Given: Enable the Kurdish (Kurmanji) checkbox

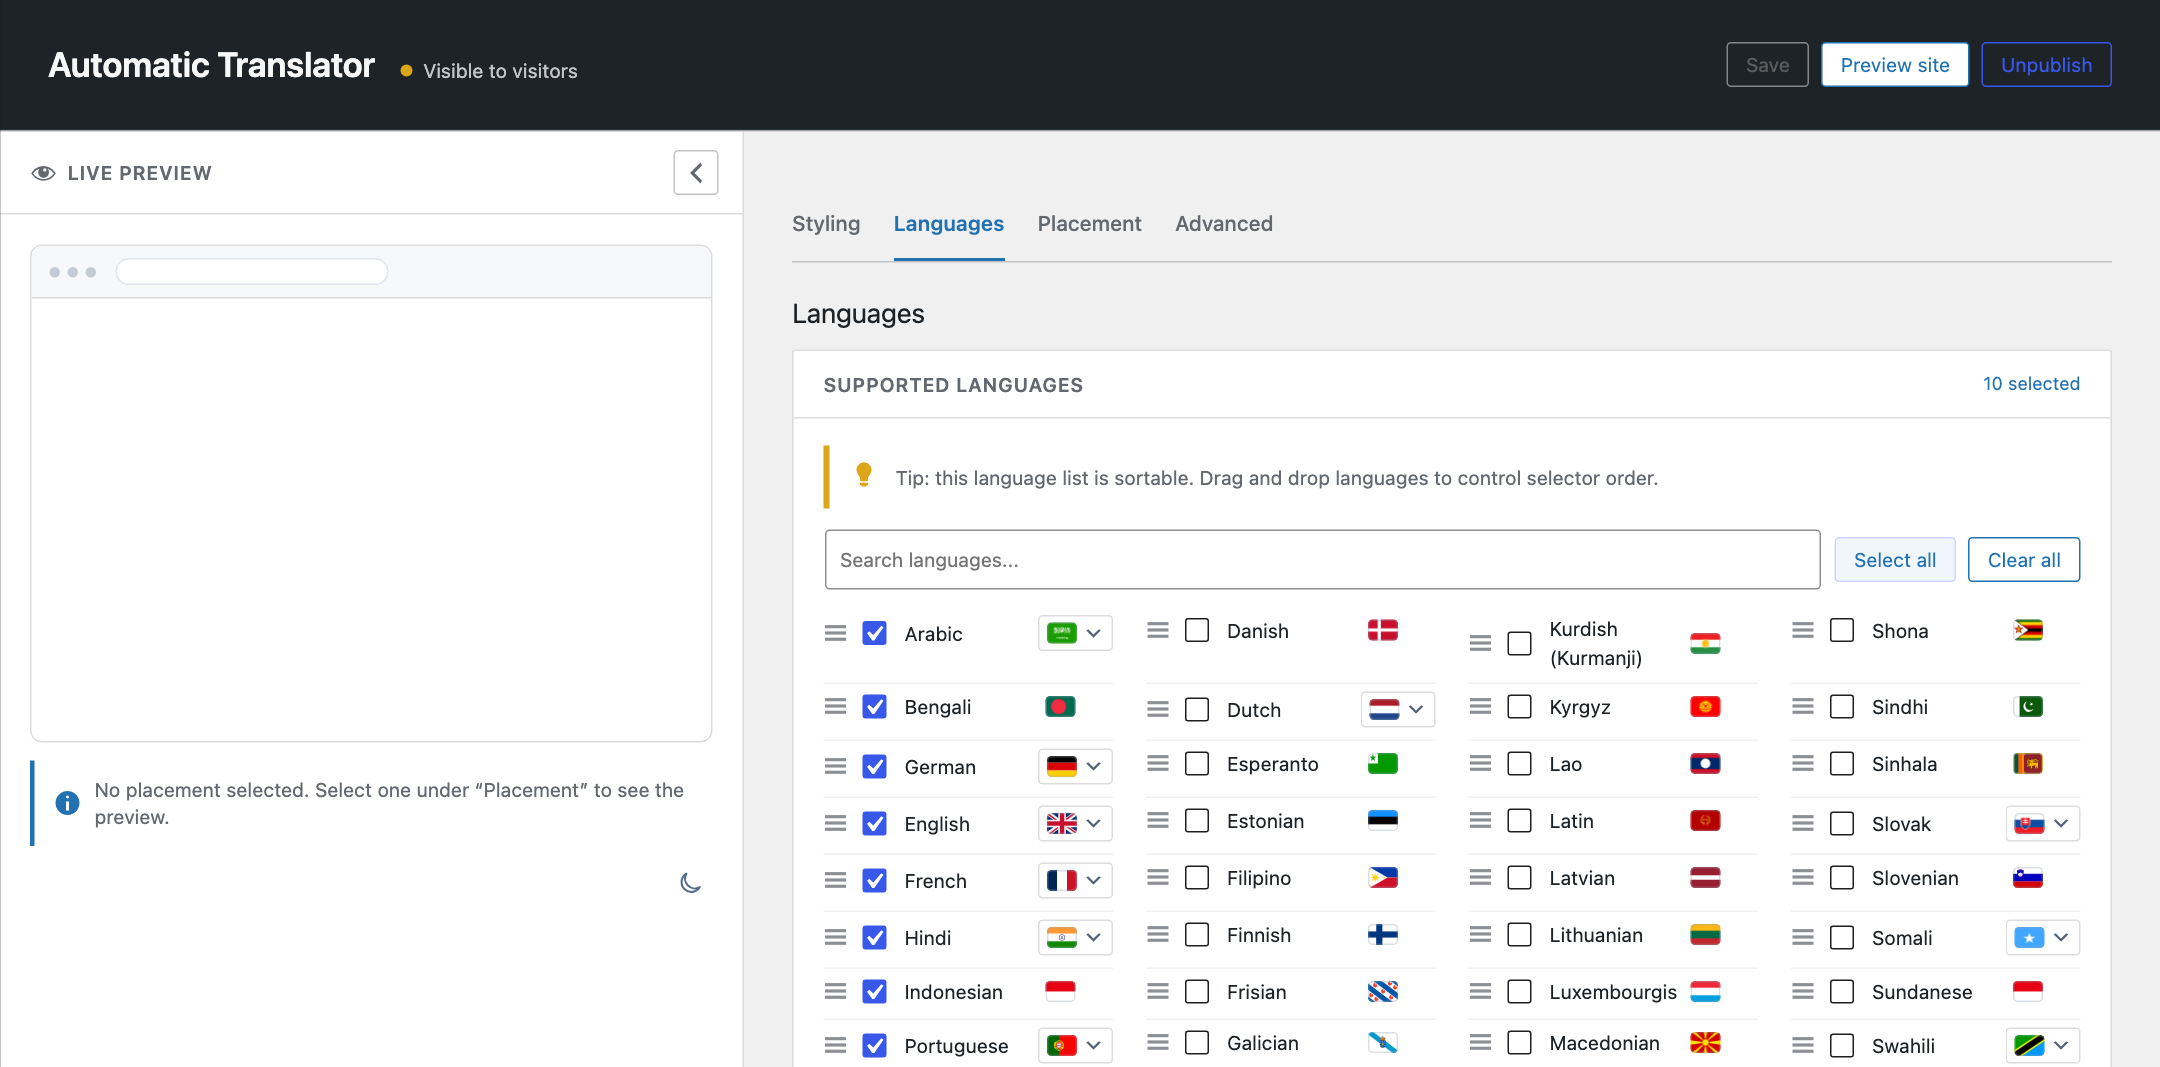Looking at the screenshot, I should tap(1519, 643).
